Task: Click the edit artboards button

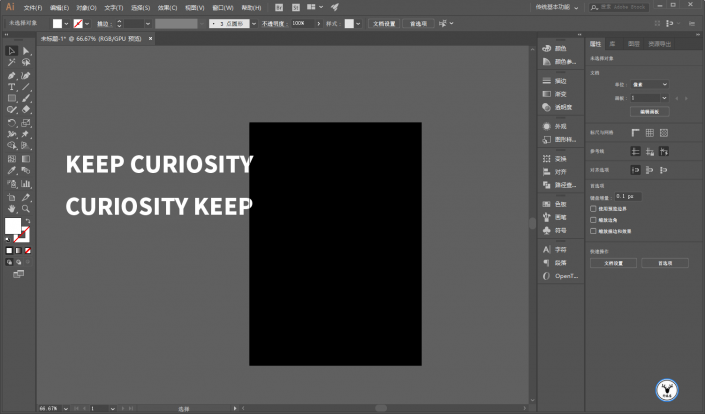Action: (649, 111)
